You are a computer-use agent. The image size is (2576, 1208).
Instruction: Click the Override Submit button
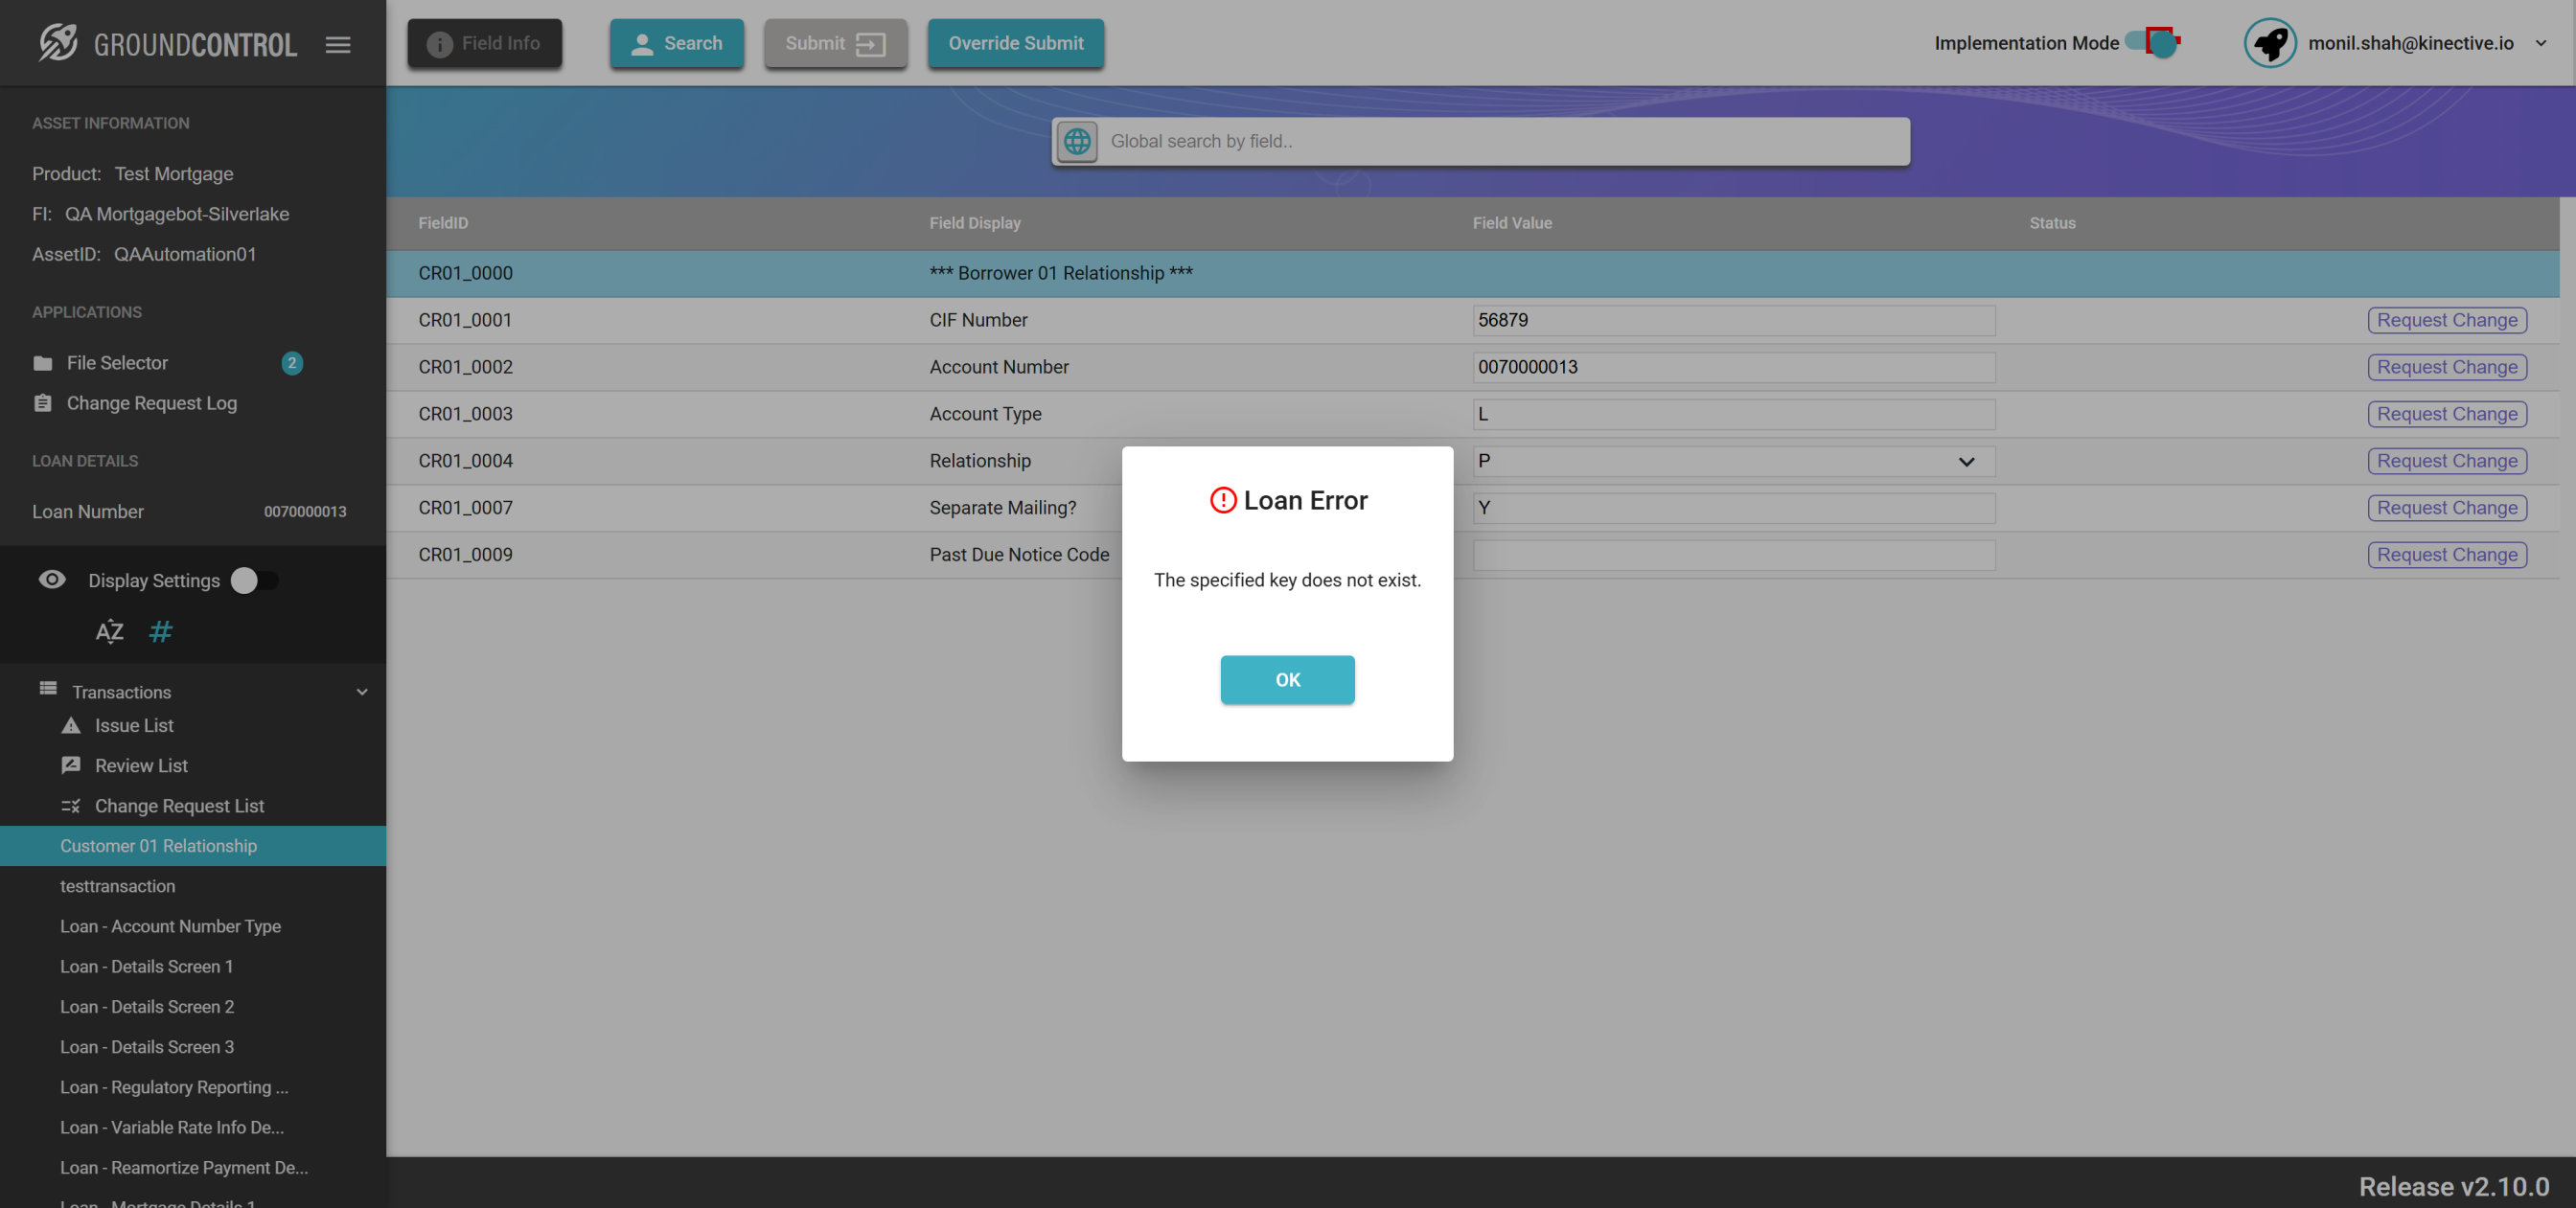click(1015, 43)
